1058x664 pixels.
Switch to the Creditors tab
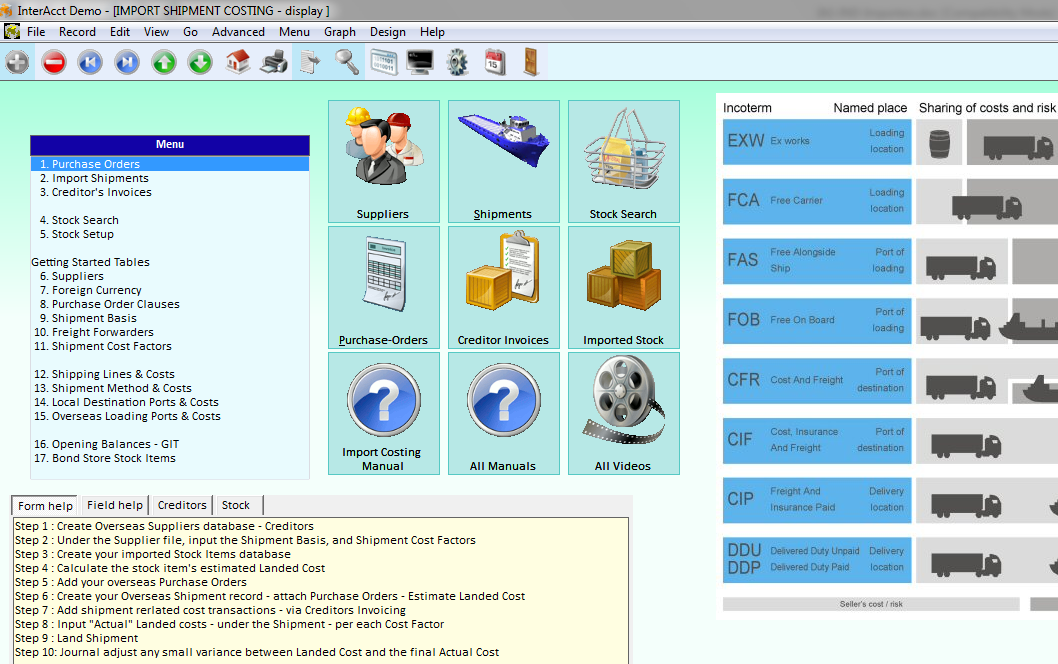point(182,505)
